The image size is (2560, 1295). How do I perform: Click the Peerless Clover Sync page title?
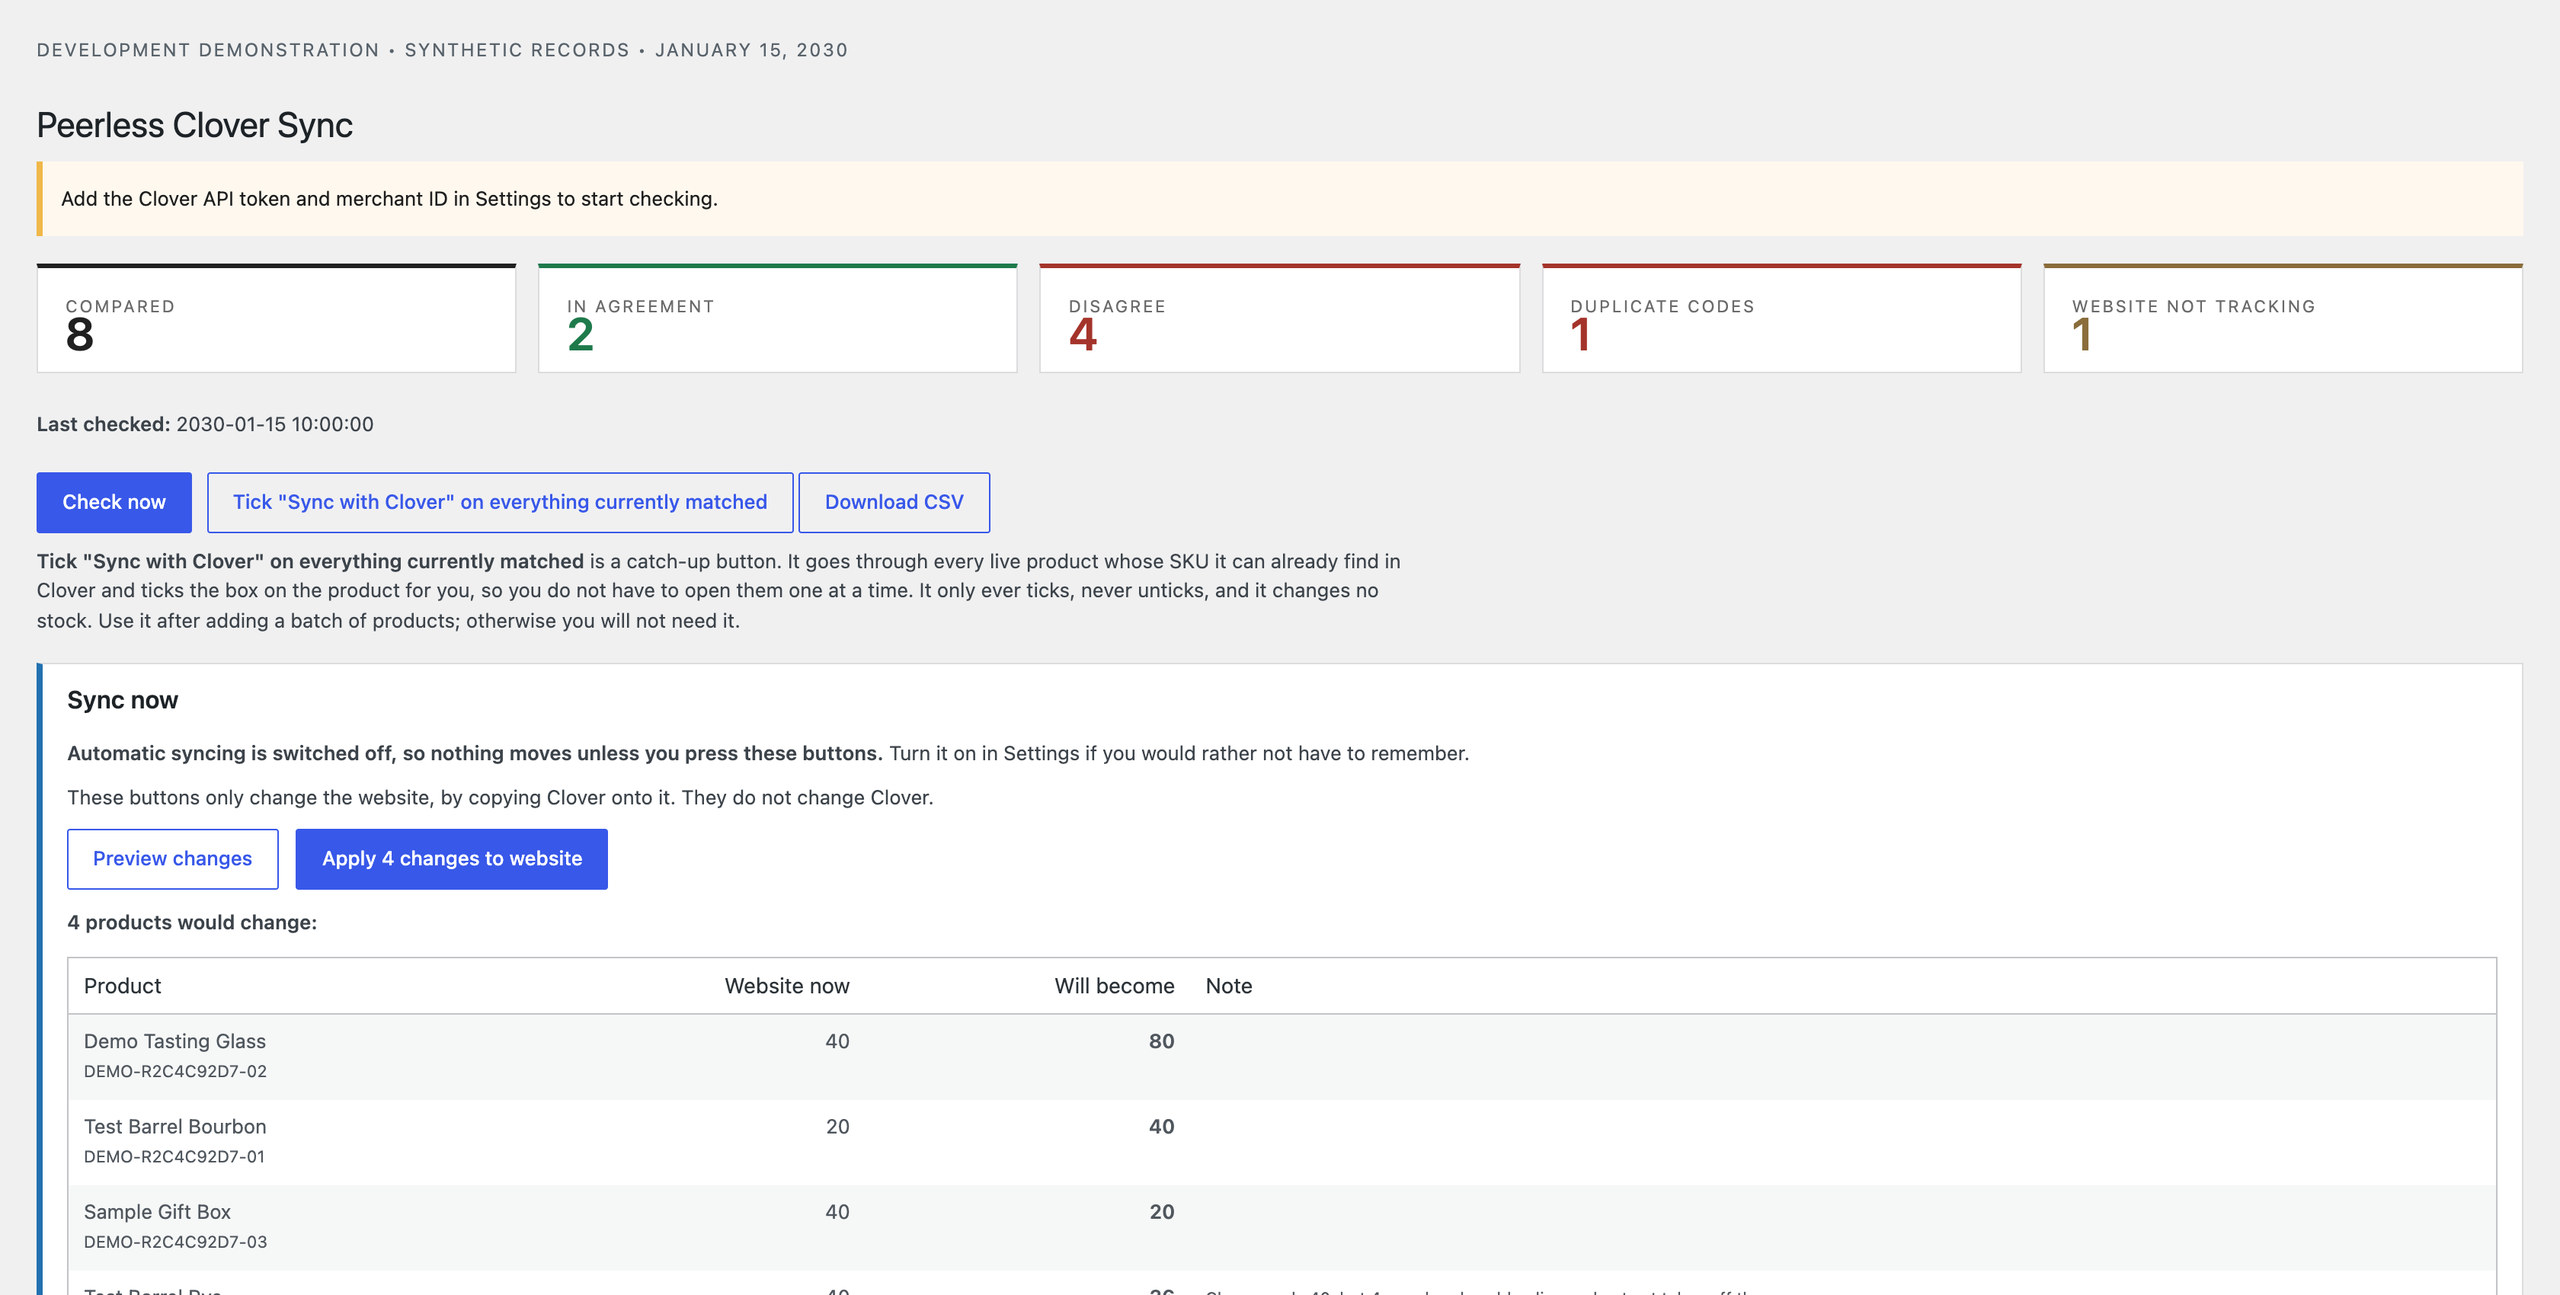[195, 125]
